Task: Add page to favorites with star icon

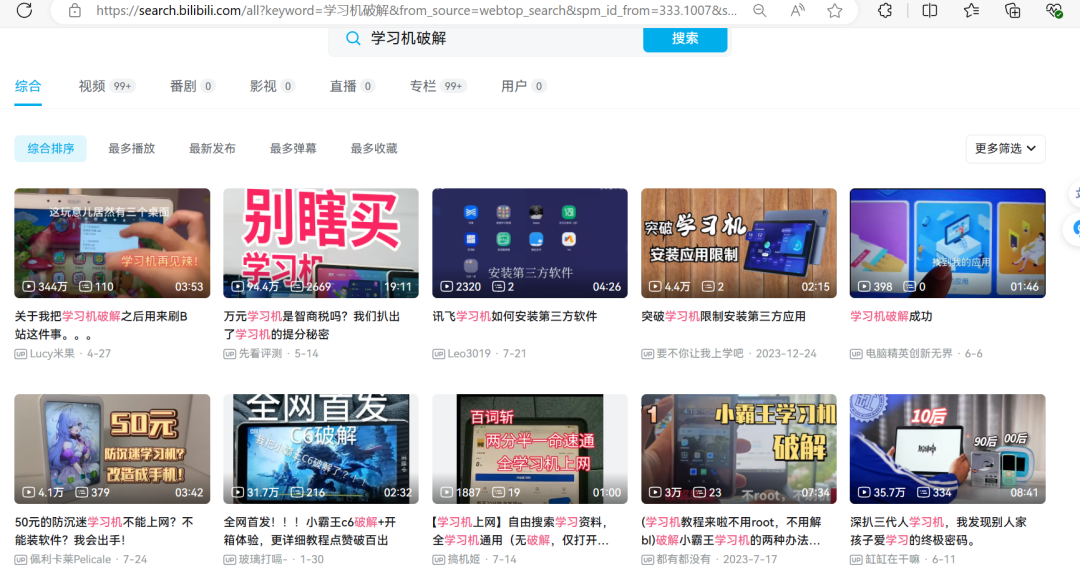Action: click(835, 10)
